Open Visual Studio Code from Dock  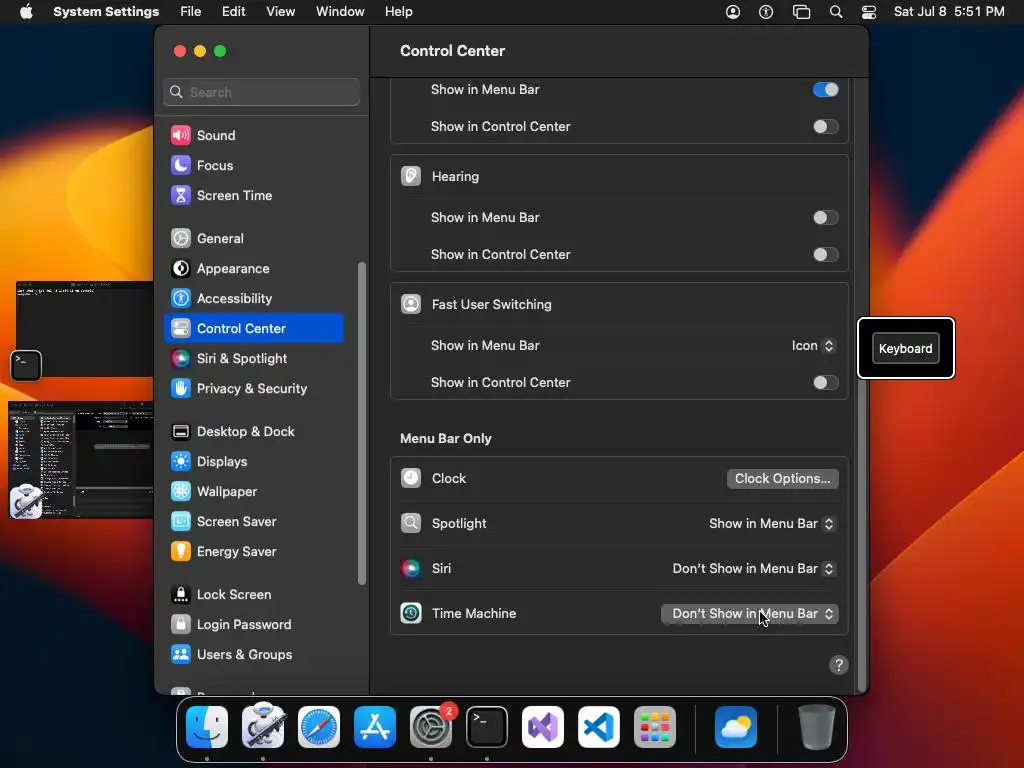(599, 727)
